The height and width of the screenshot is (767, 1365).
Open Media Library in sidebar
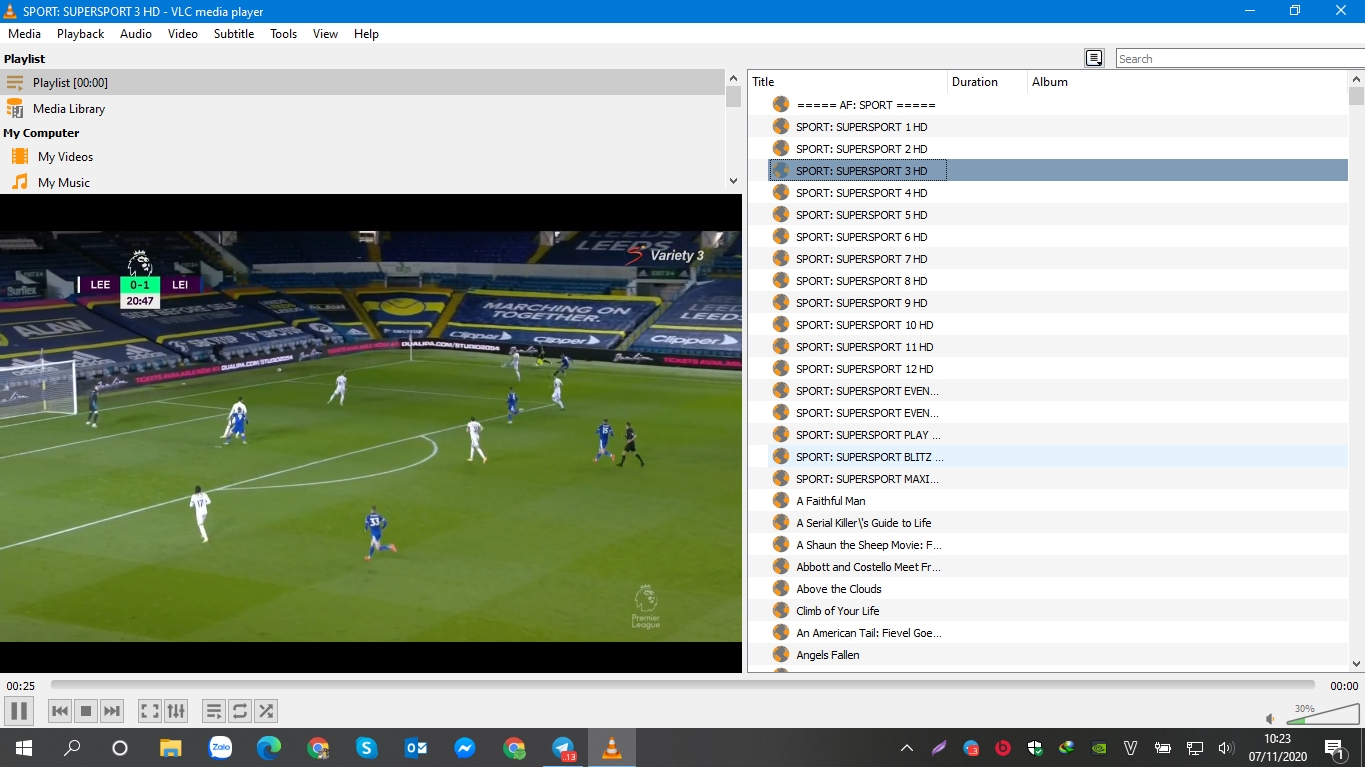click(x=362, y=108)
